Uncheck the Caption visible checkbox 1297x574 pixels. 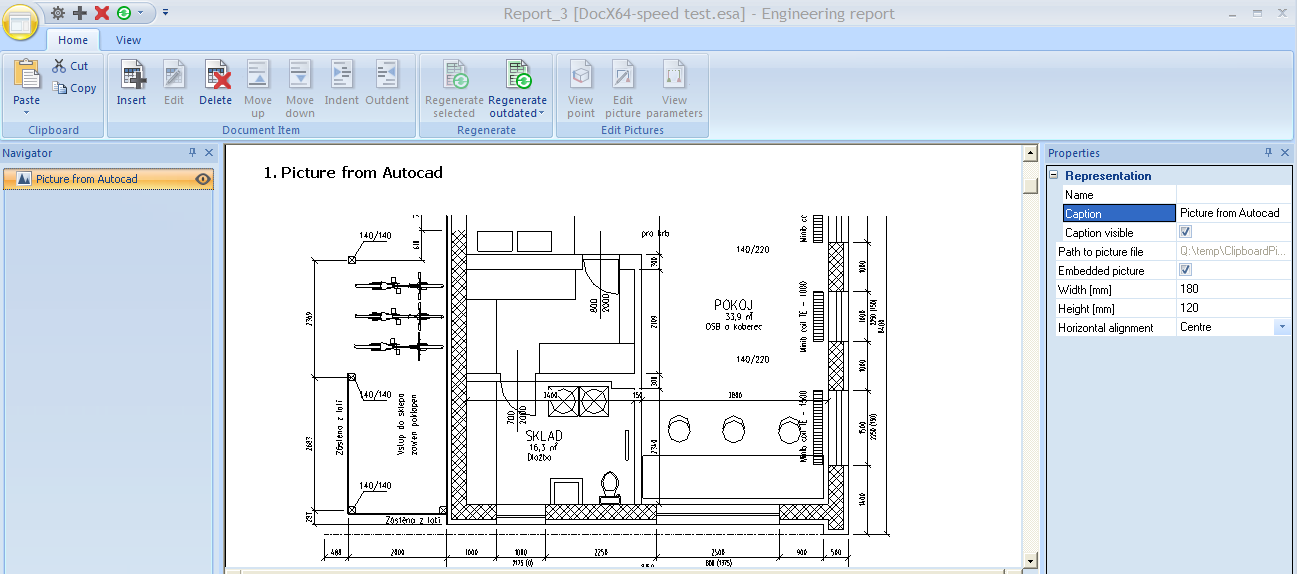coord(1186,232)
